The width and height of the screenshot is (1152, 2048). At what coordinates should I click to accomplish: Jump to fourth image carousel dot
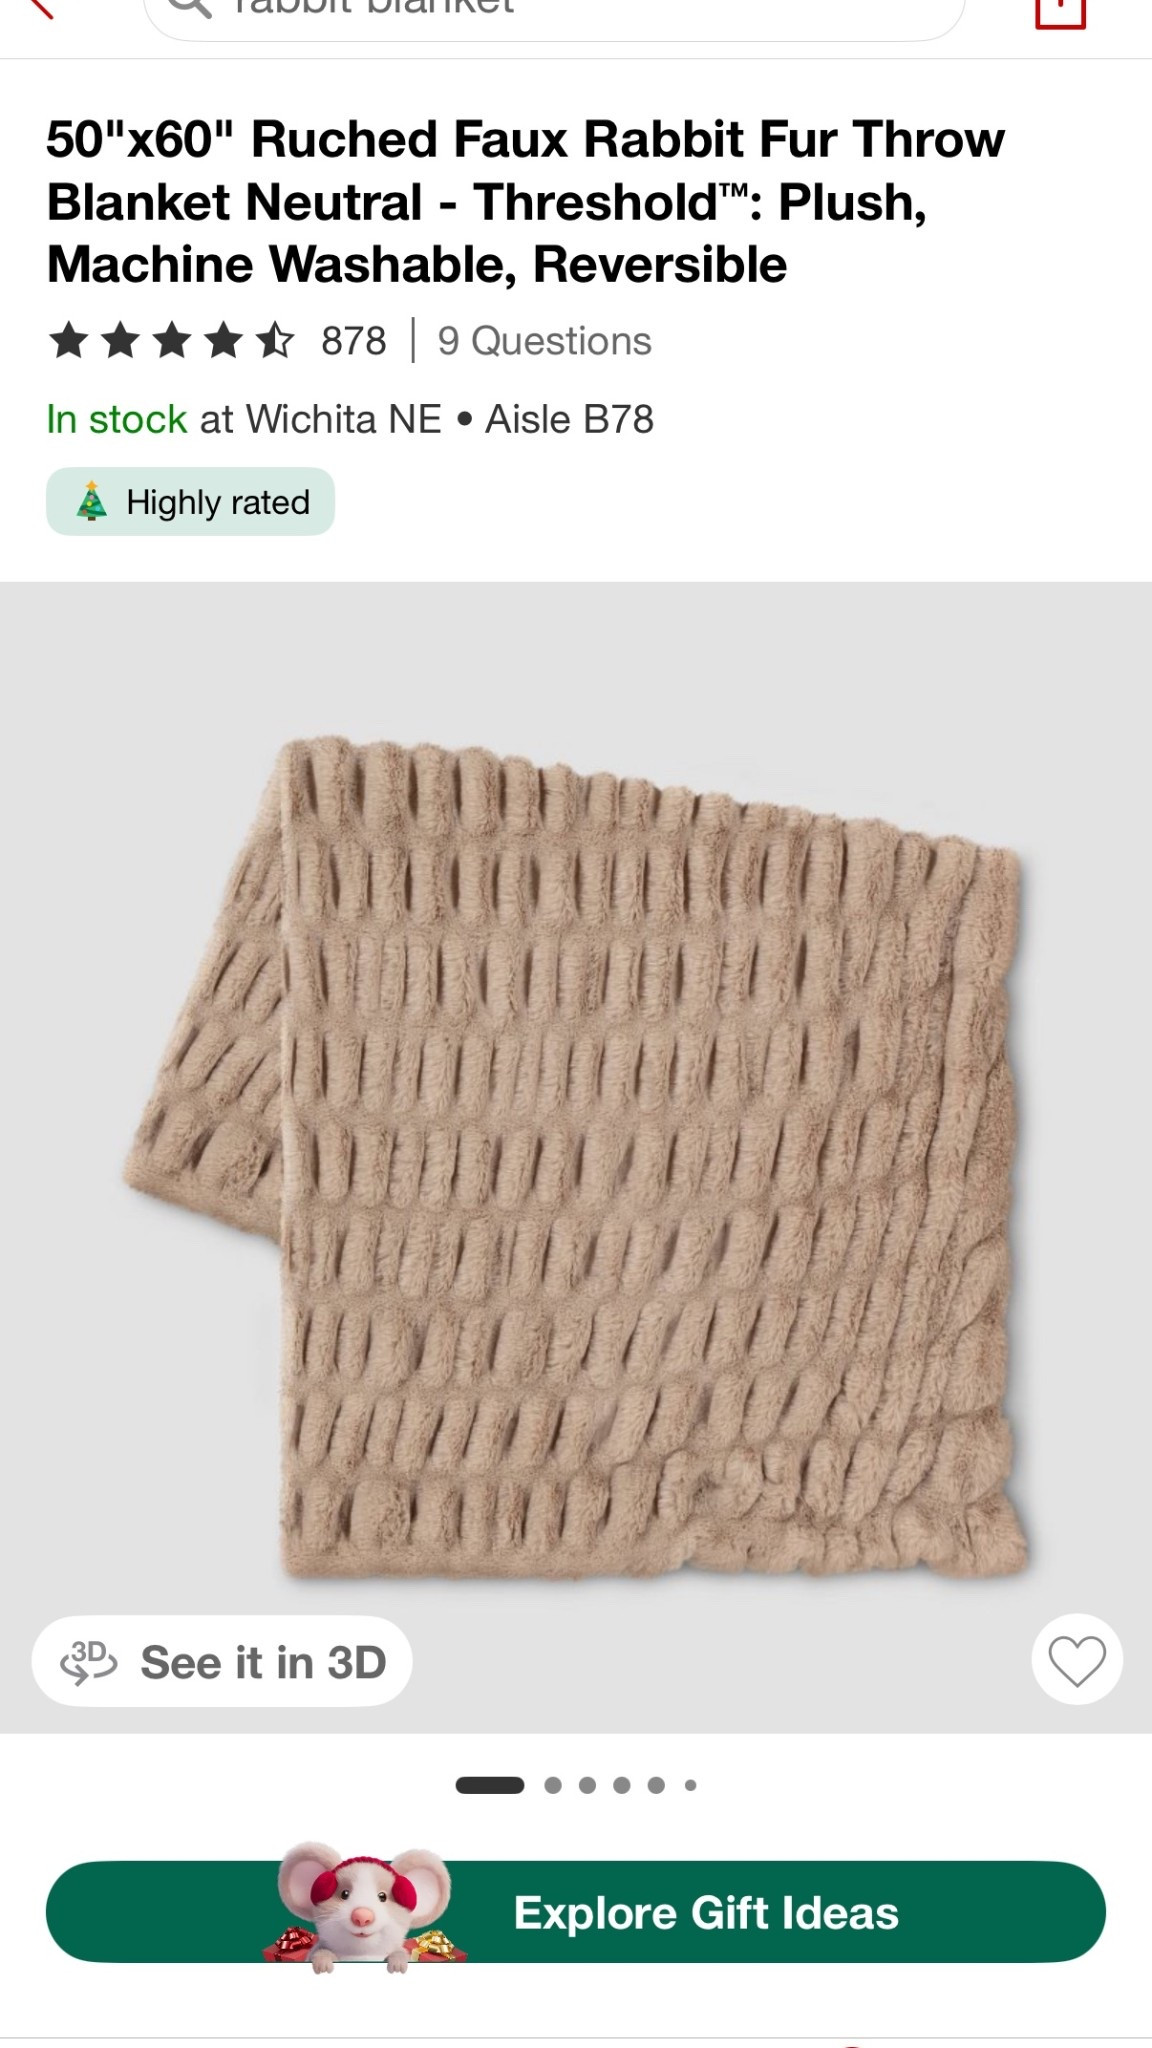coord(622,1785)
